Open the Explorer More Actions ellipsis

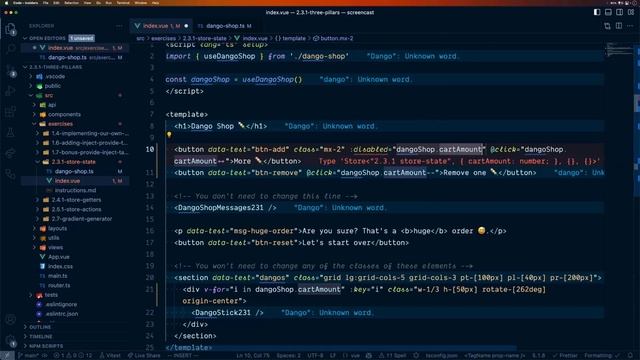click(119, 26)
